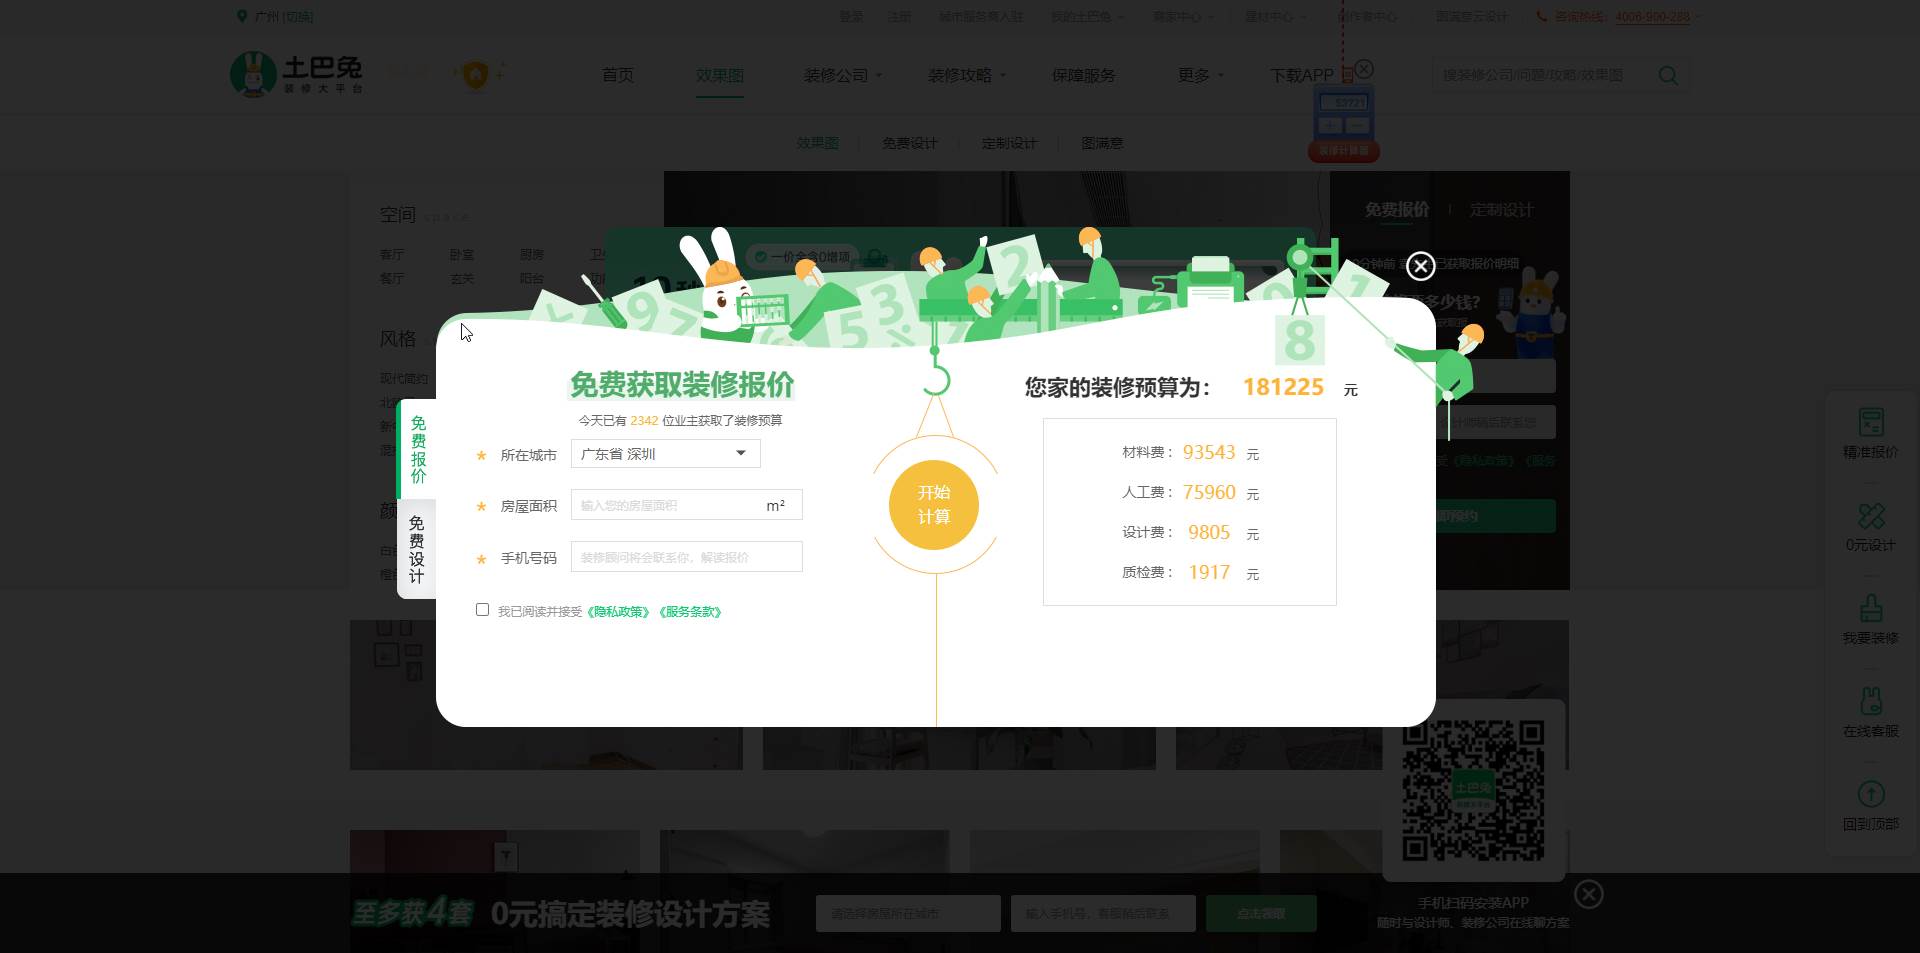Focus the header search box 搜装修公司/问题/攻略/效果图
Viewport: 1920px width, 953px height.
pos(1540,75)
